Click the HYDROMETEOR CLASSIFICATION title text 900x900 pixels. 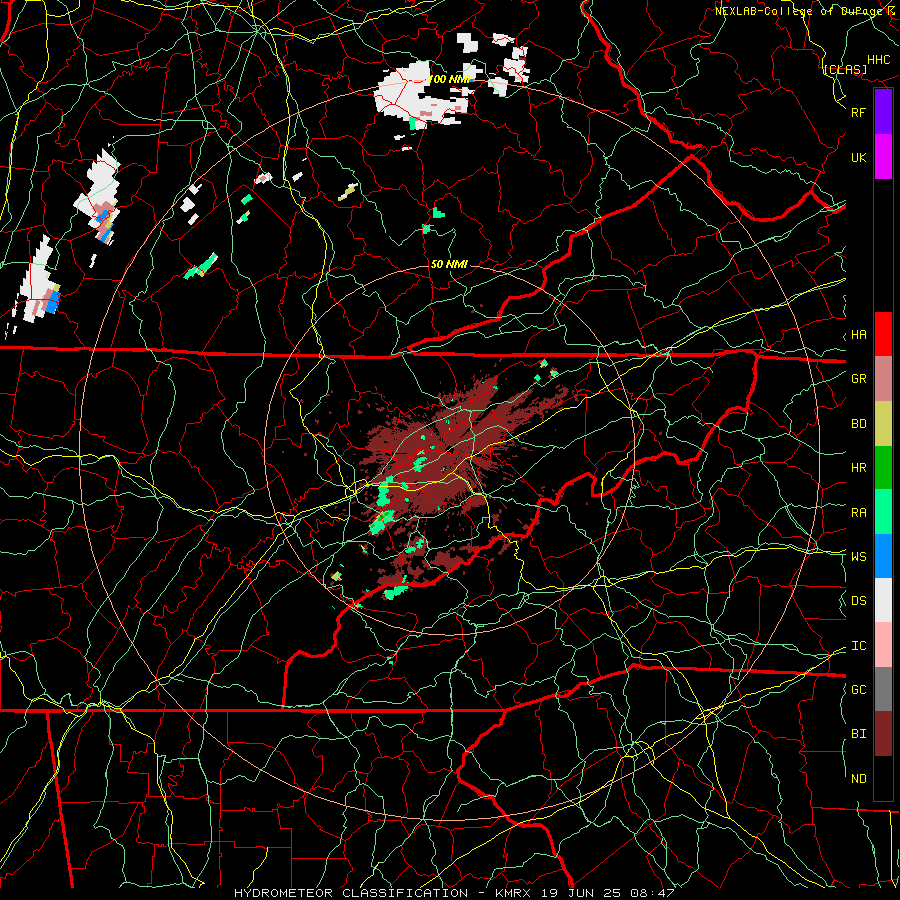(x=351, y=893)
